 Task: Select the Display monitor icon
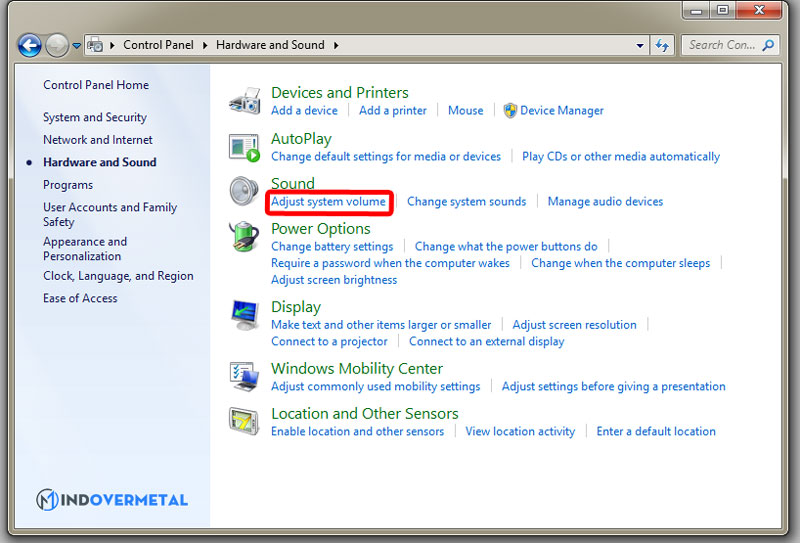[244, 315]
